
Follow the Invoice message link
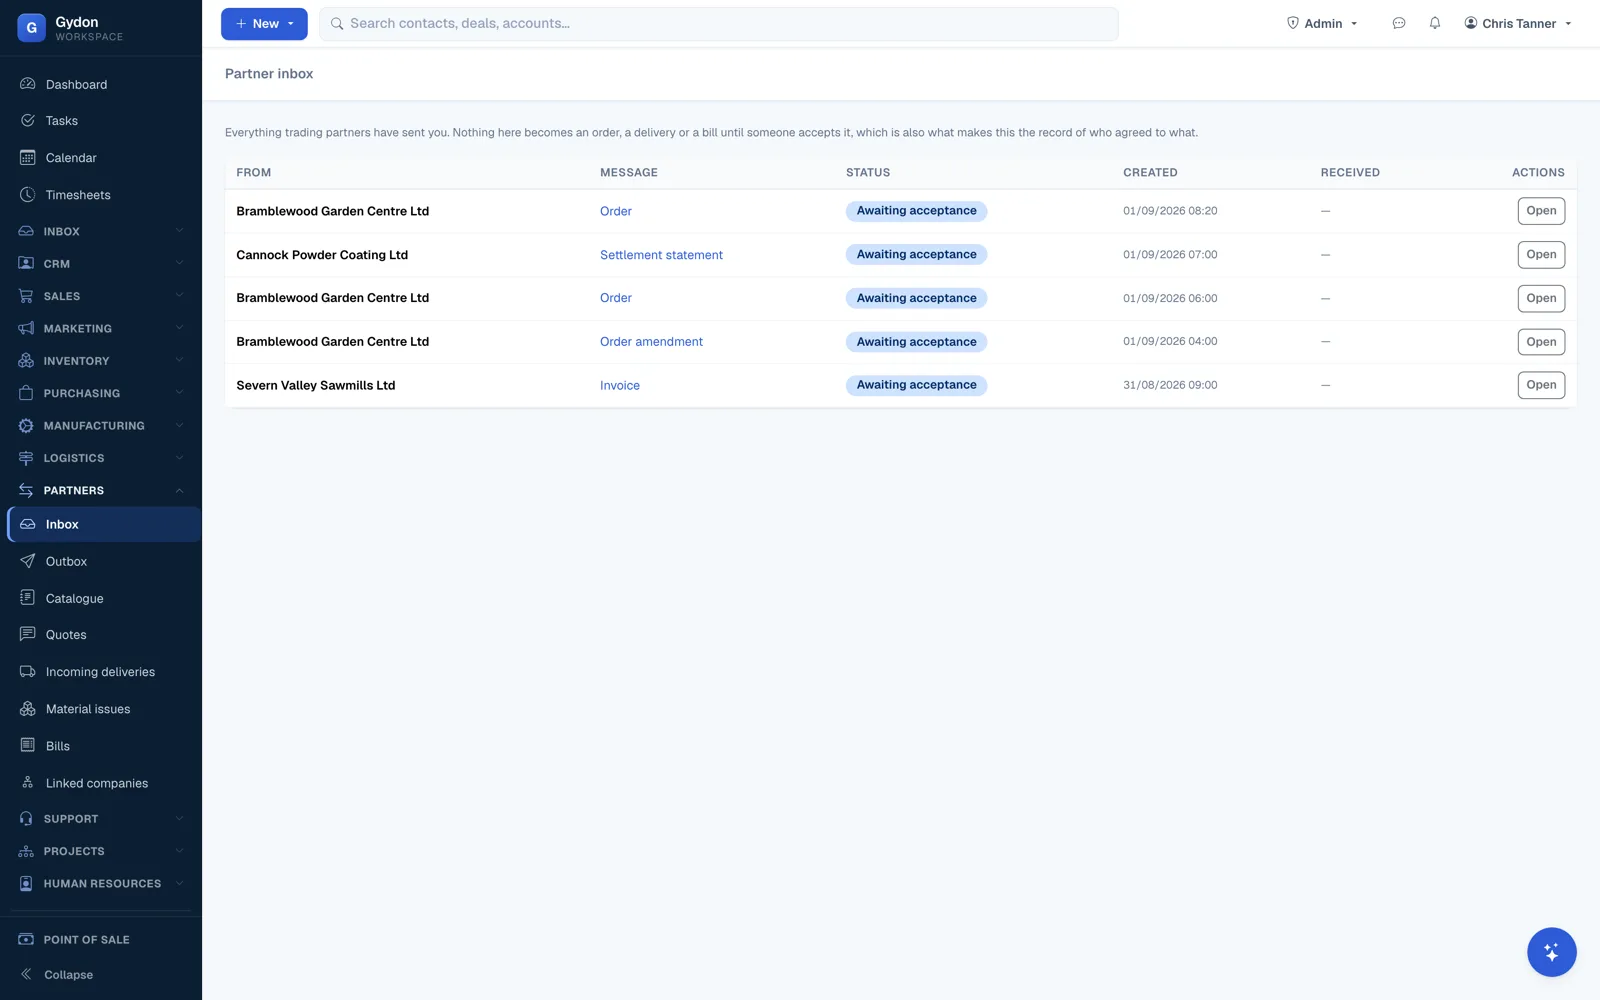tap(620, 385)
